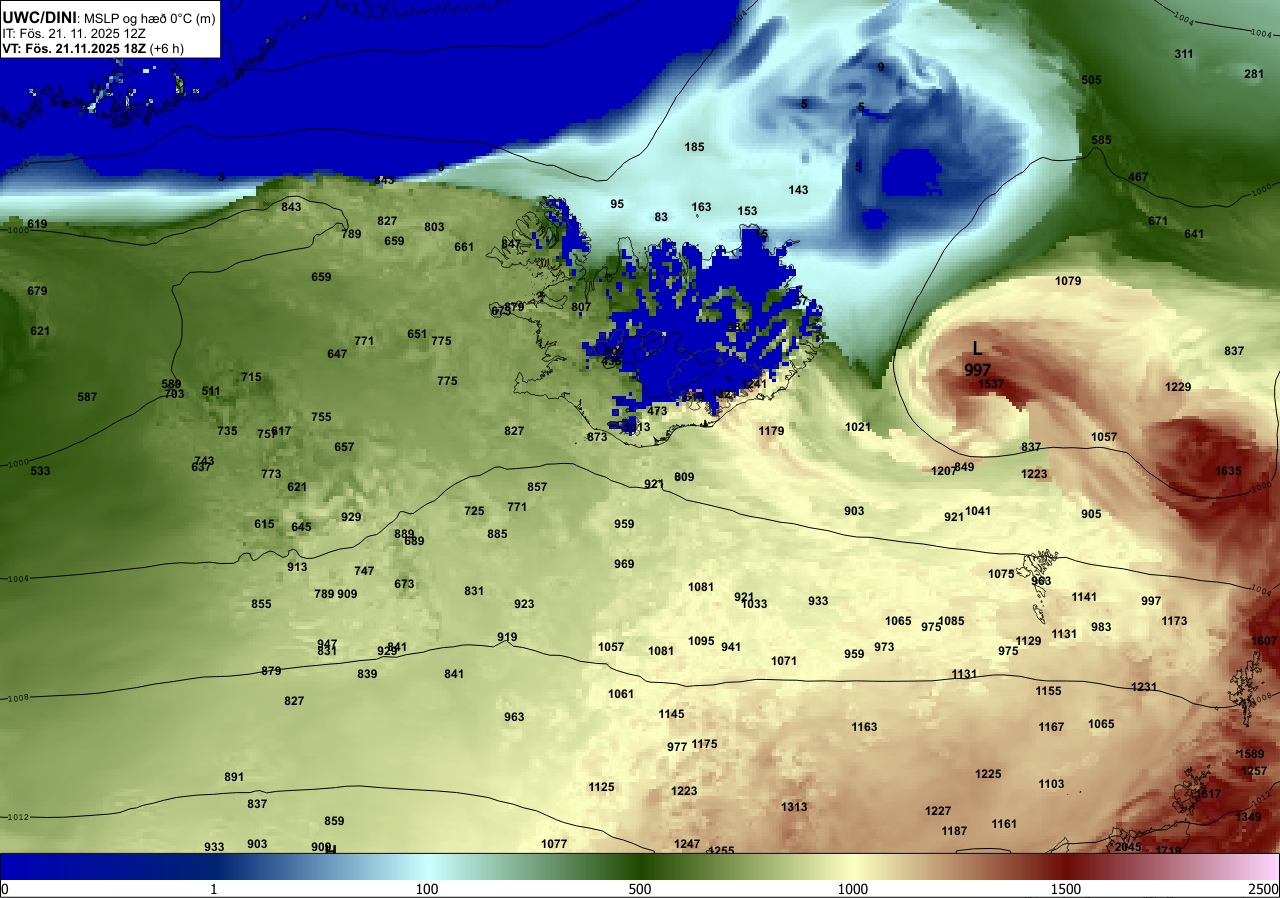Click the 1041 height value
Screen dimensions: 1280x898
point(978,511)
